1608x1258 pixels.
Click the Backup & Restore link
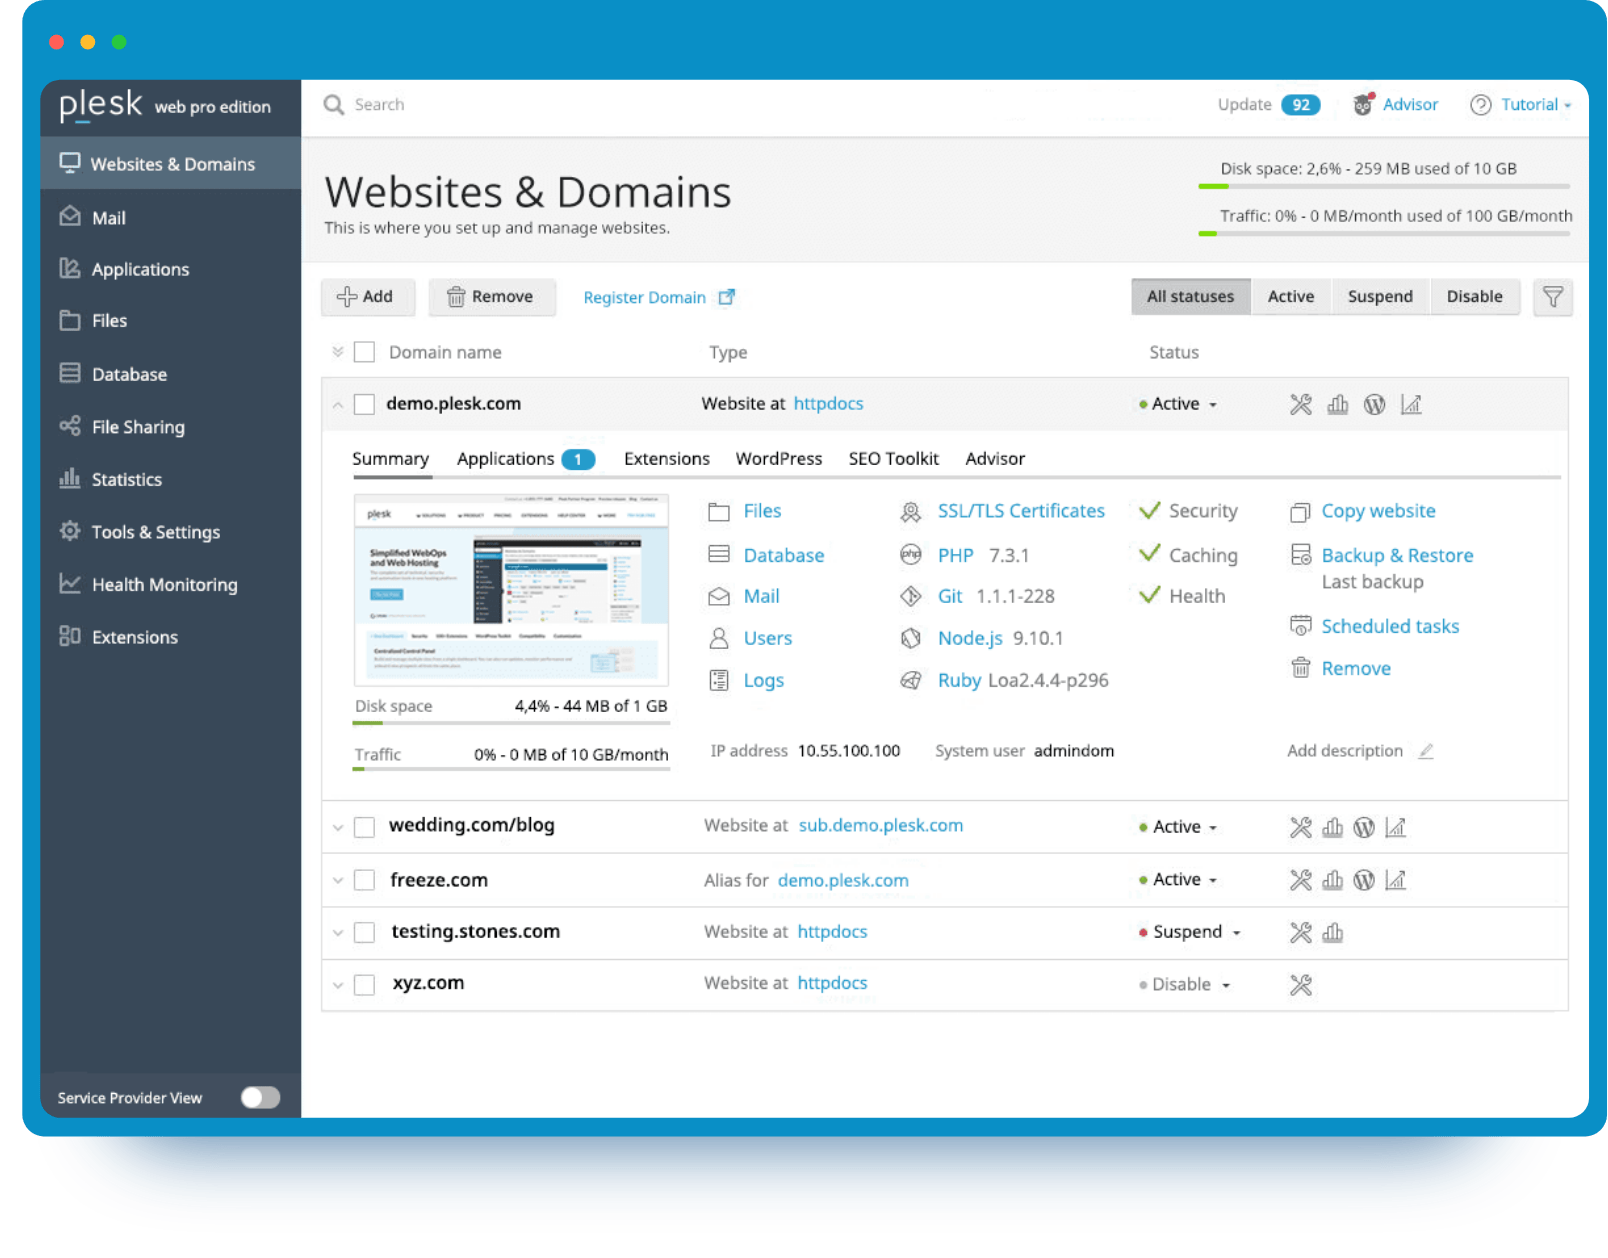click(1397, 555)
